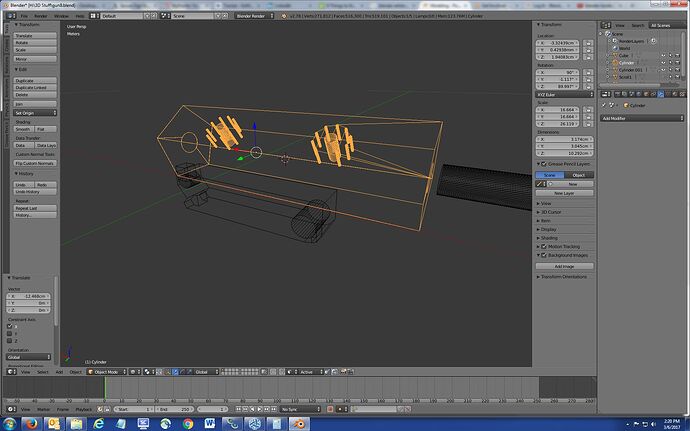Toggle the X constraint axis checkbox
Screen dimensions: 690x431
10,326
